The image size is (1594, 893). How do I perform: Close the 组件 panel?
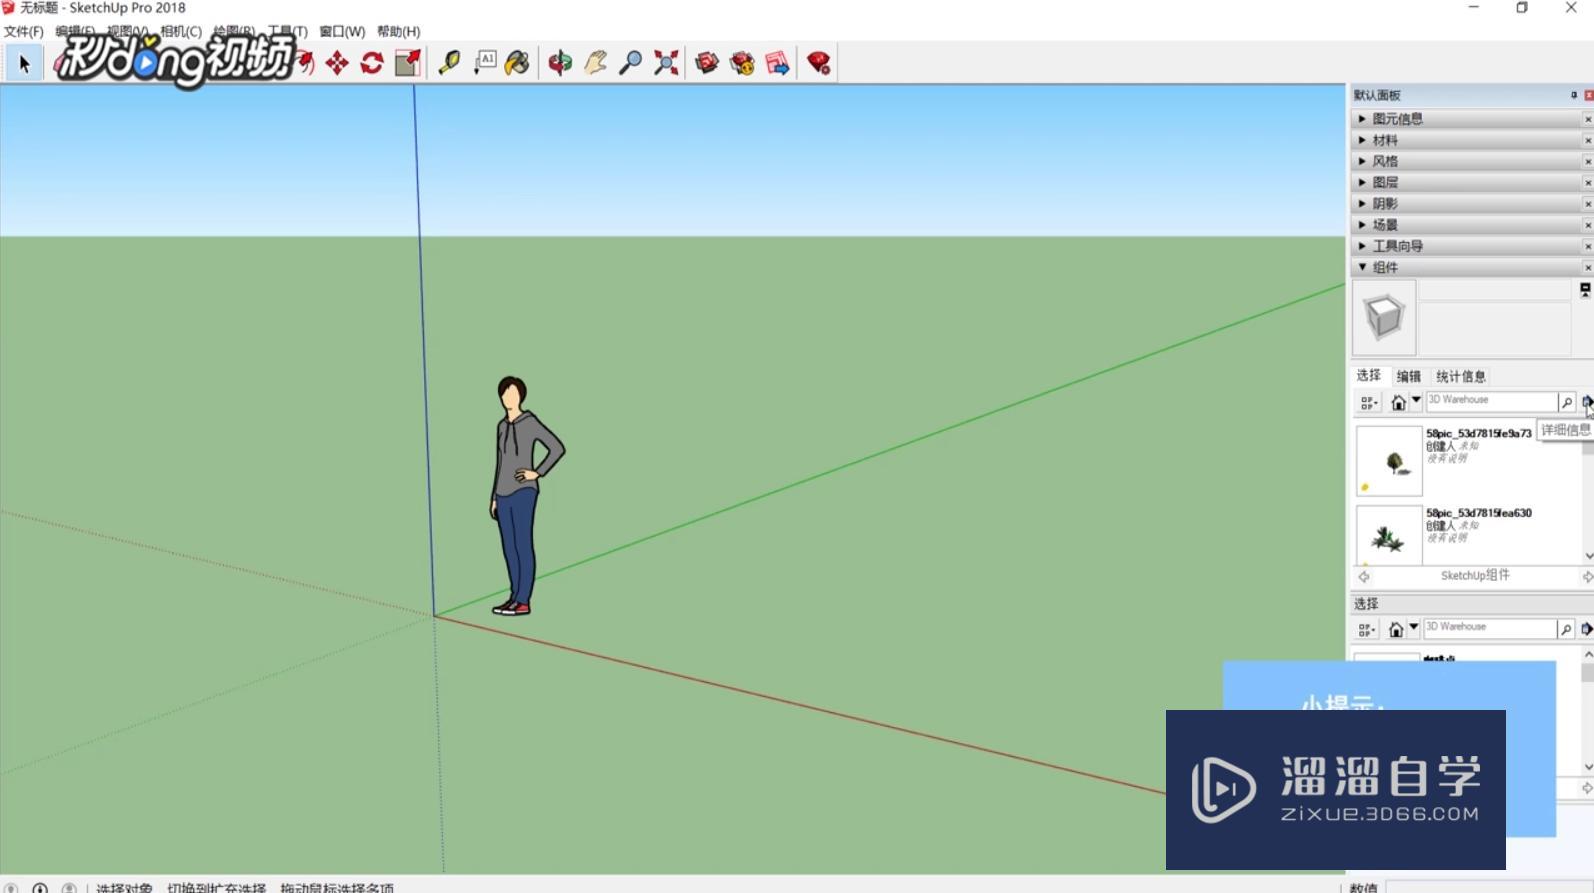pyautogui.click(x=1588, y=267)
